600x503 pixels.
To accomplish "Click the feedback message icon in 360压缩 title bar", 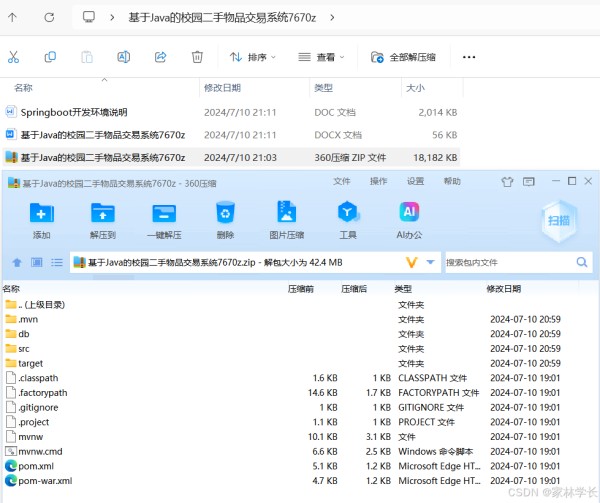I will coord(528,181).
